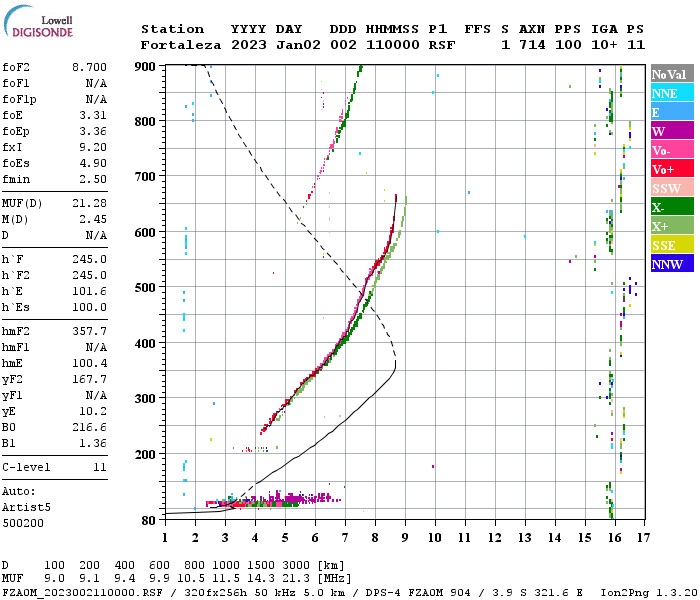700x600 pixels.
Task: Click the Ion2Png 1.3.20 version text
Action: coord(649,593)
